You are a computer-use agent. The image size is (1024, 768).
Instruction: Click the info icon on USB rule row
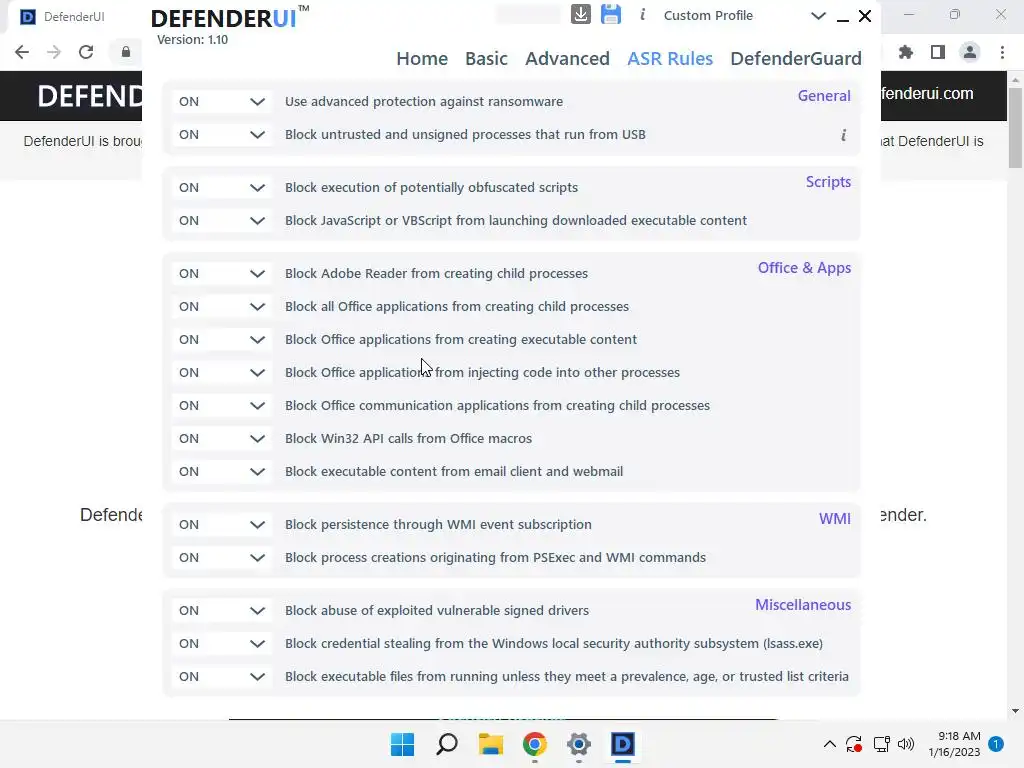coord(843,135)
